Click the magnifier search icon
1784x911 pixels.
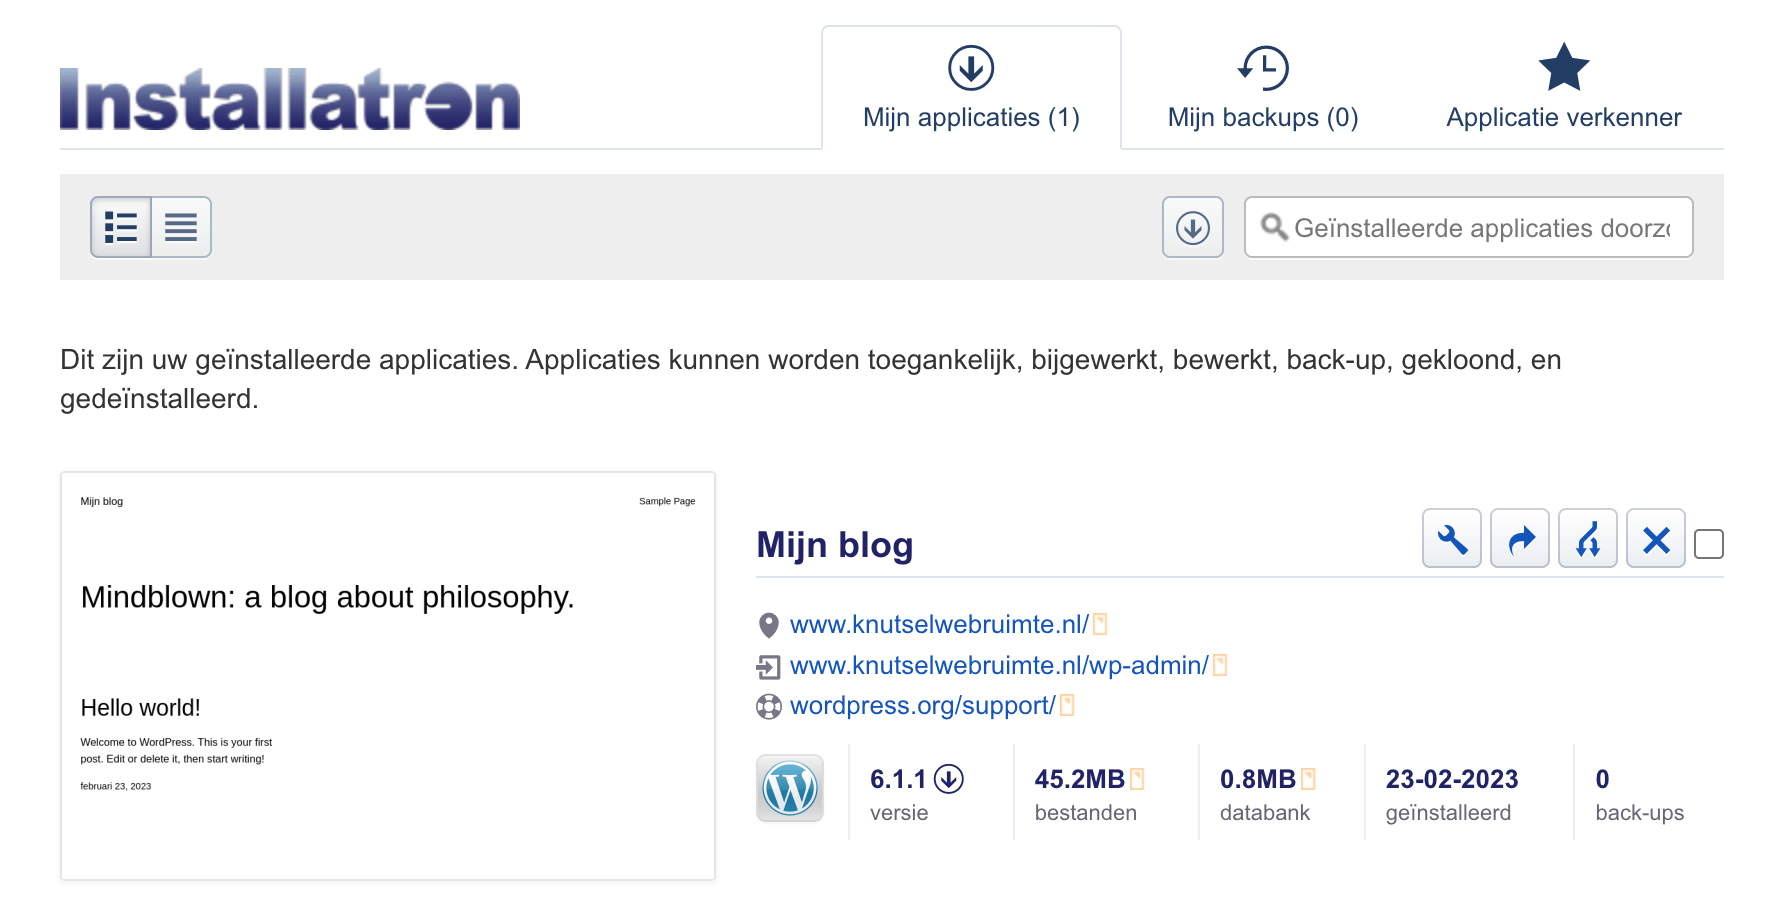(1273, 227)
